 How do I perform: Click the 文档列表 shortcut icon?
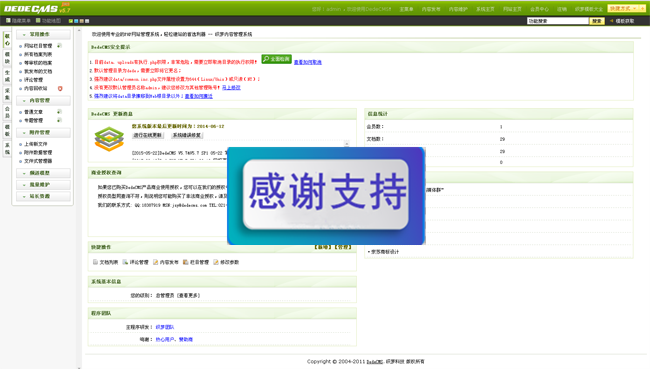(95, 262)
